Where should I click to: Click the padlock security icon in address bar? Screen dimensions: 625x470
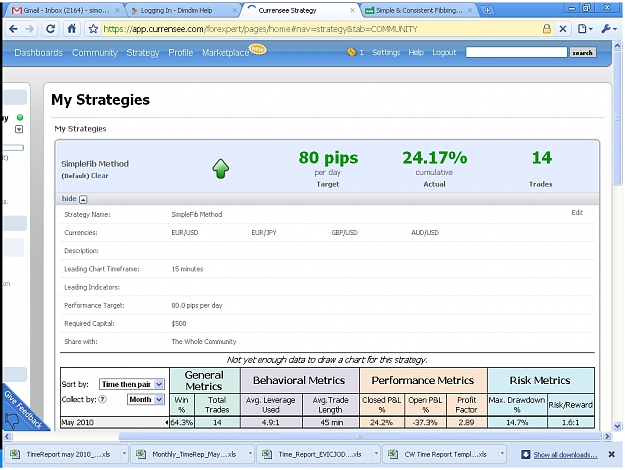tap(547, 29)
